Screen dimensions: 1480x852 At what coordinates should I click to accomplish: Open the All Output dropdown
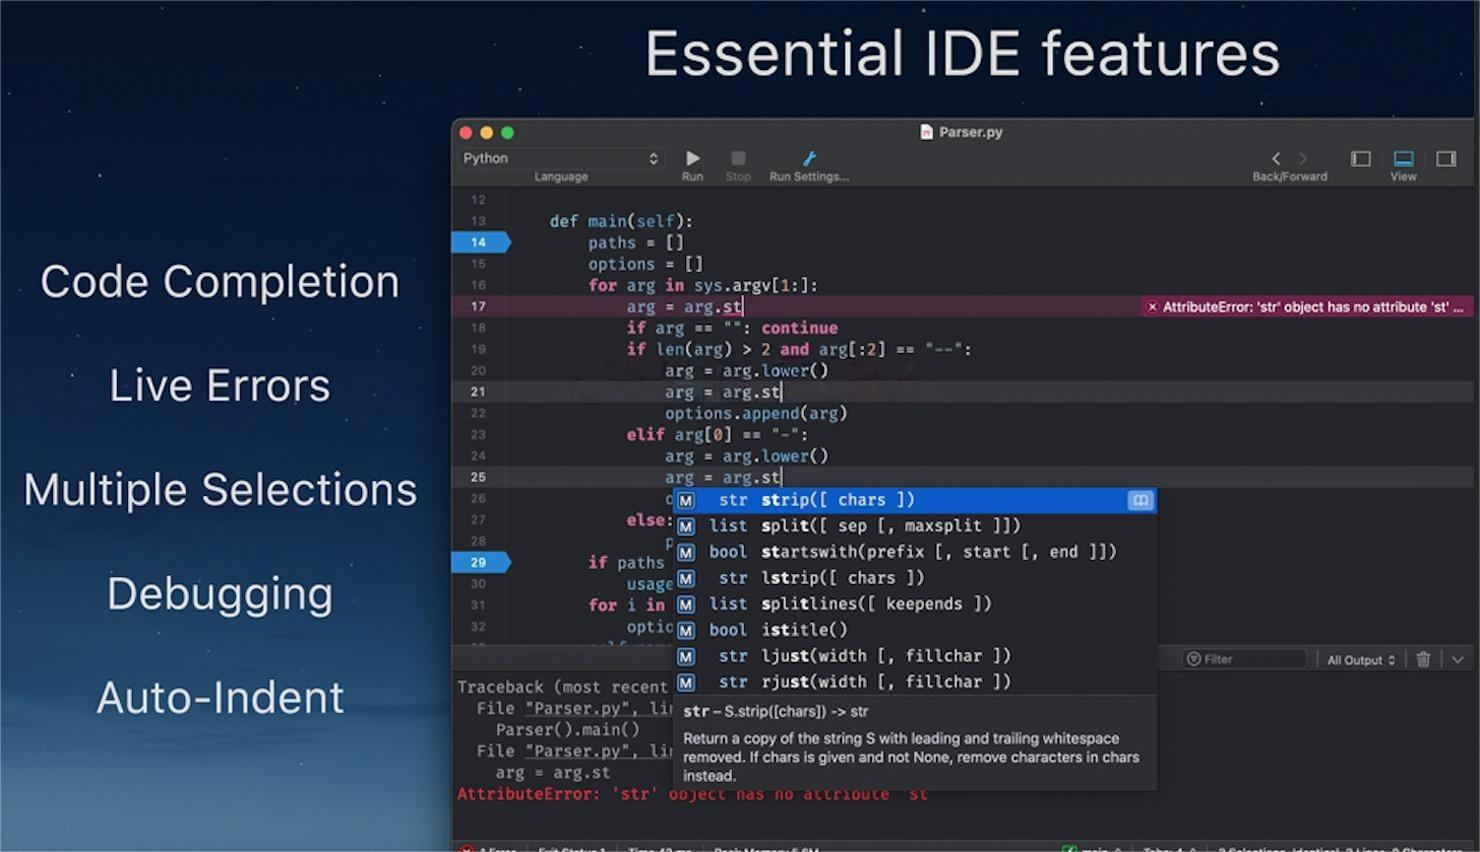tap(1360, 660)
